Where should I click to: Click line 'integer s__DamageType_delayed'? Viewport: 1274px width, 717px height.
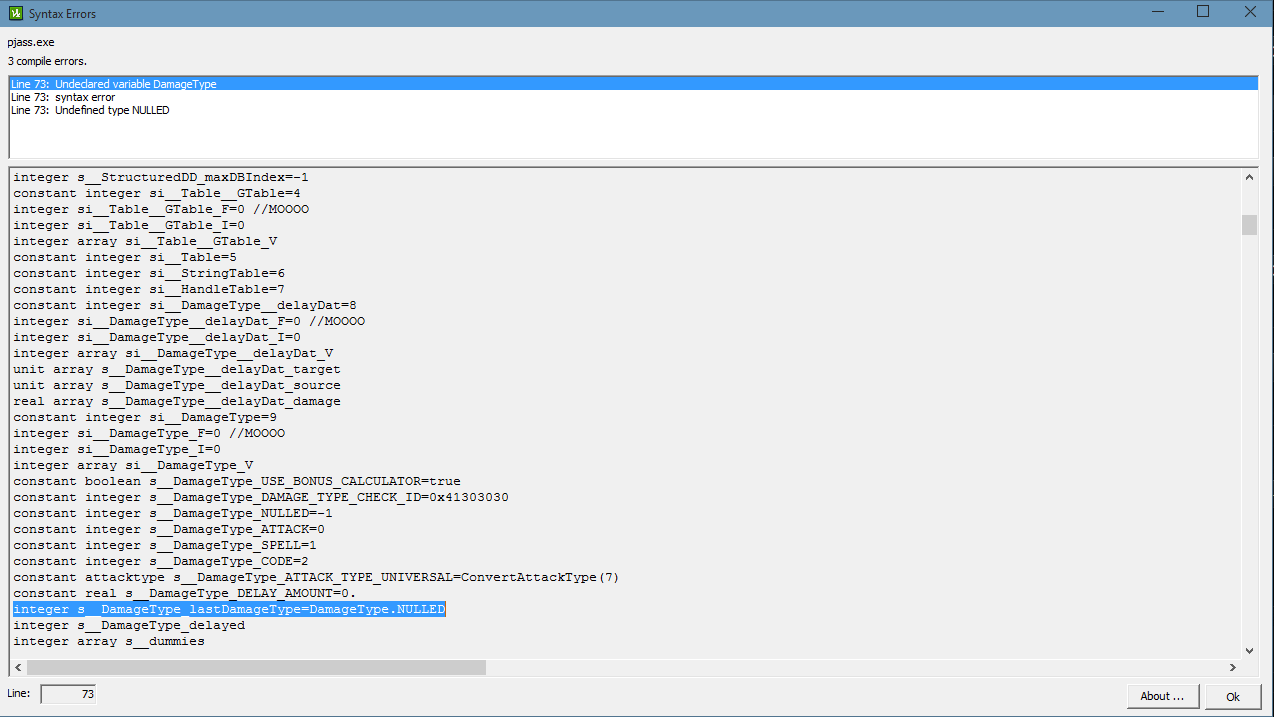[129, 625]
